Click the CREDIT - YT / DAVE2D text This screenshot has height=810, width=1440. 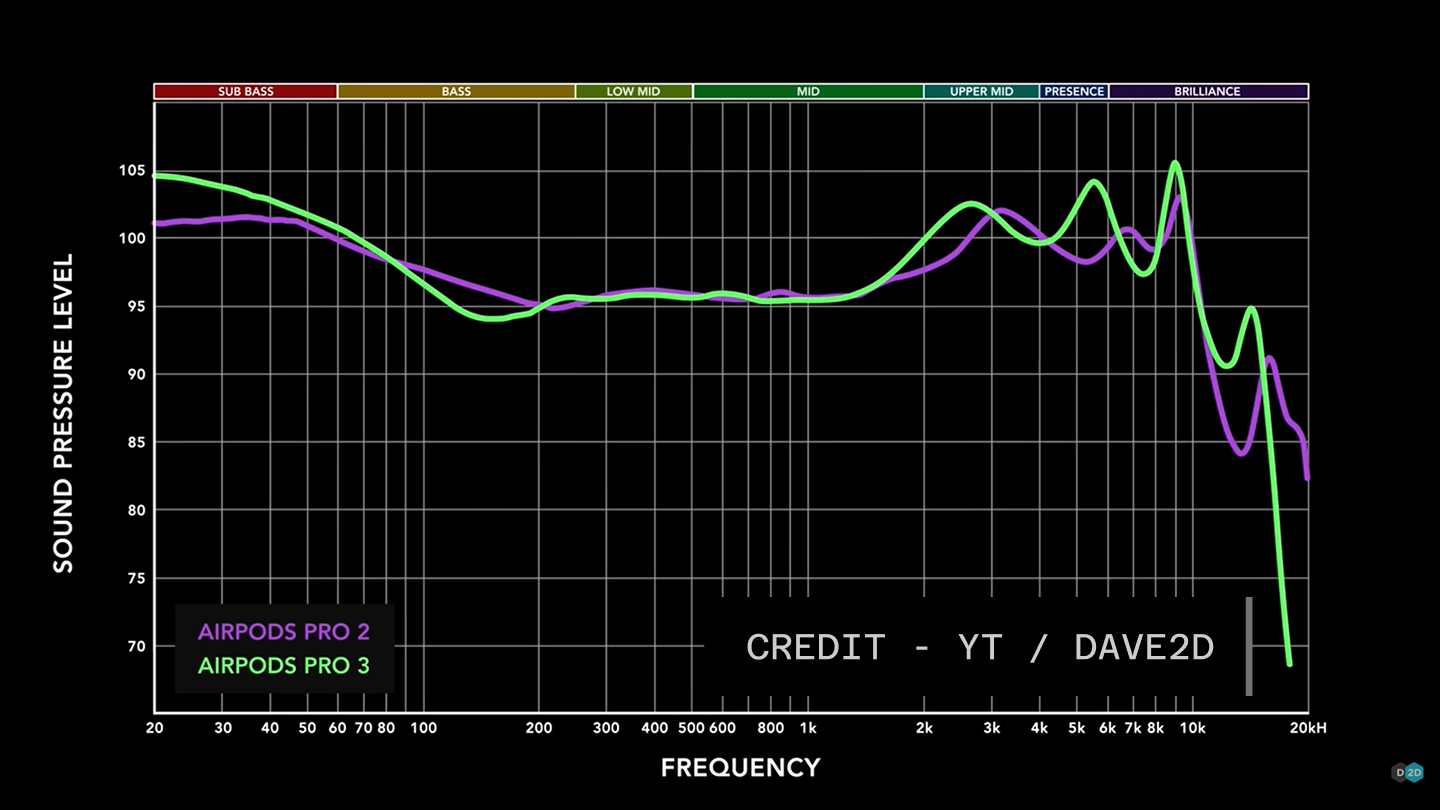coord(980,647)
